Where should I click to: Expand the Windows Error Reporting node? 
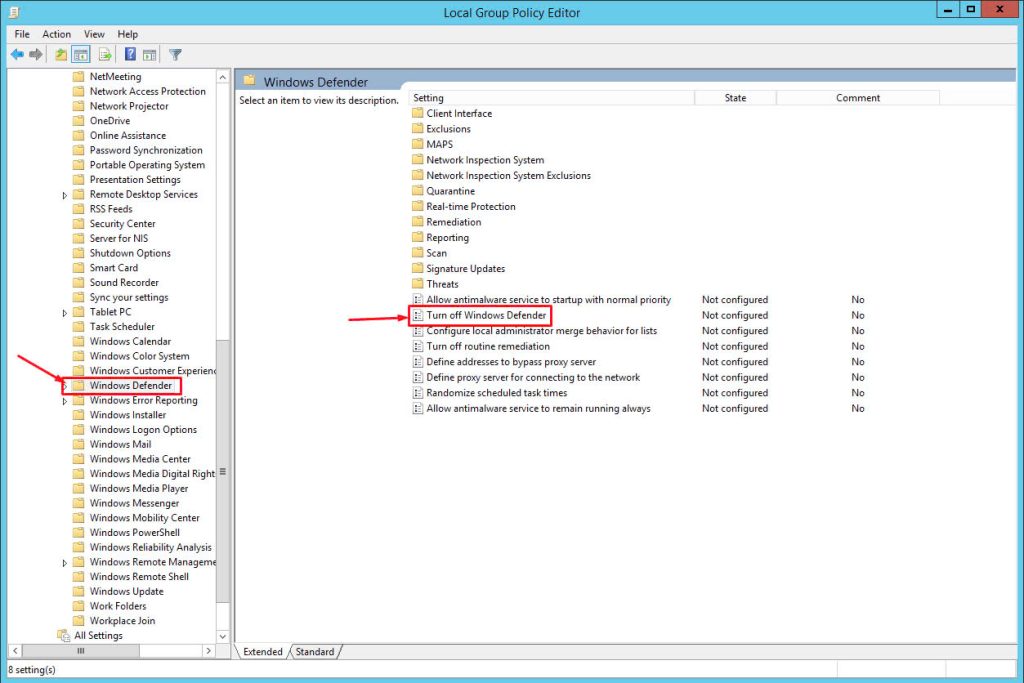[64, 401]
